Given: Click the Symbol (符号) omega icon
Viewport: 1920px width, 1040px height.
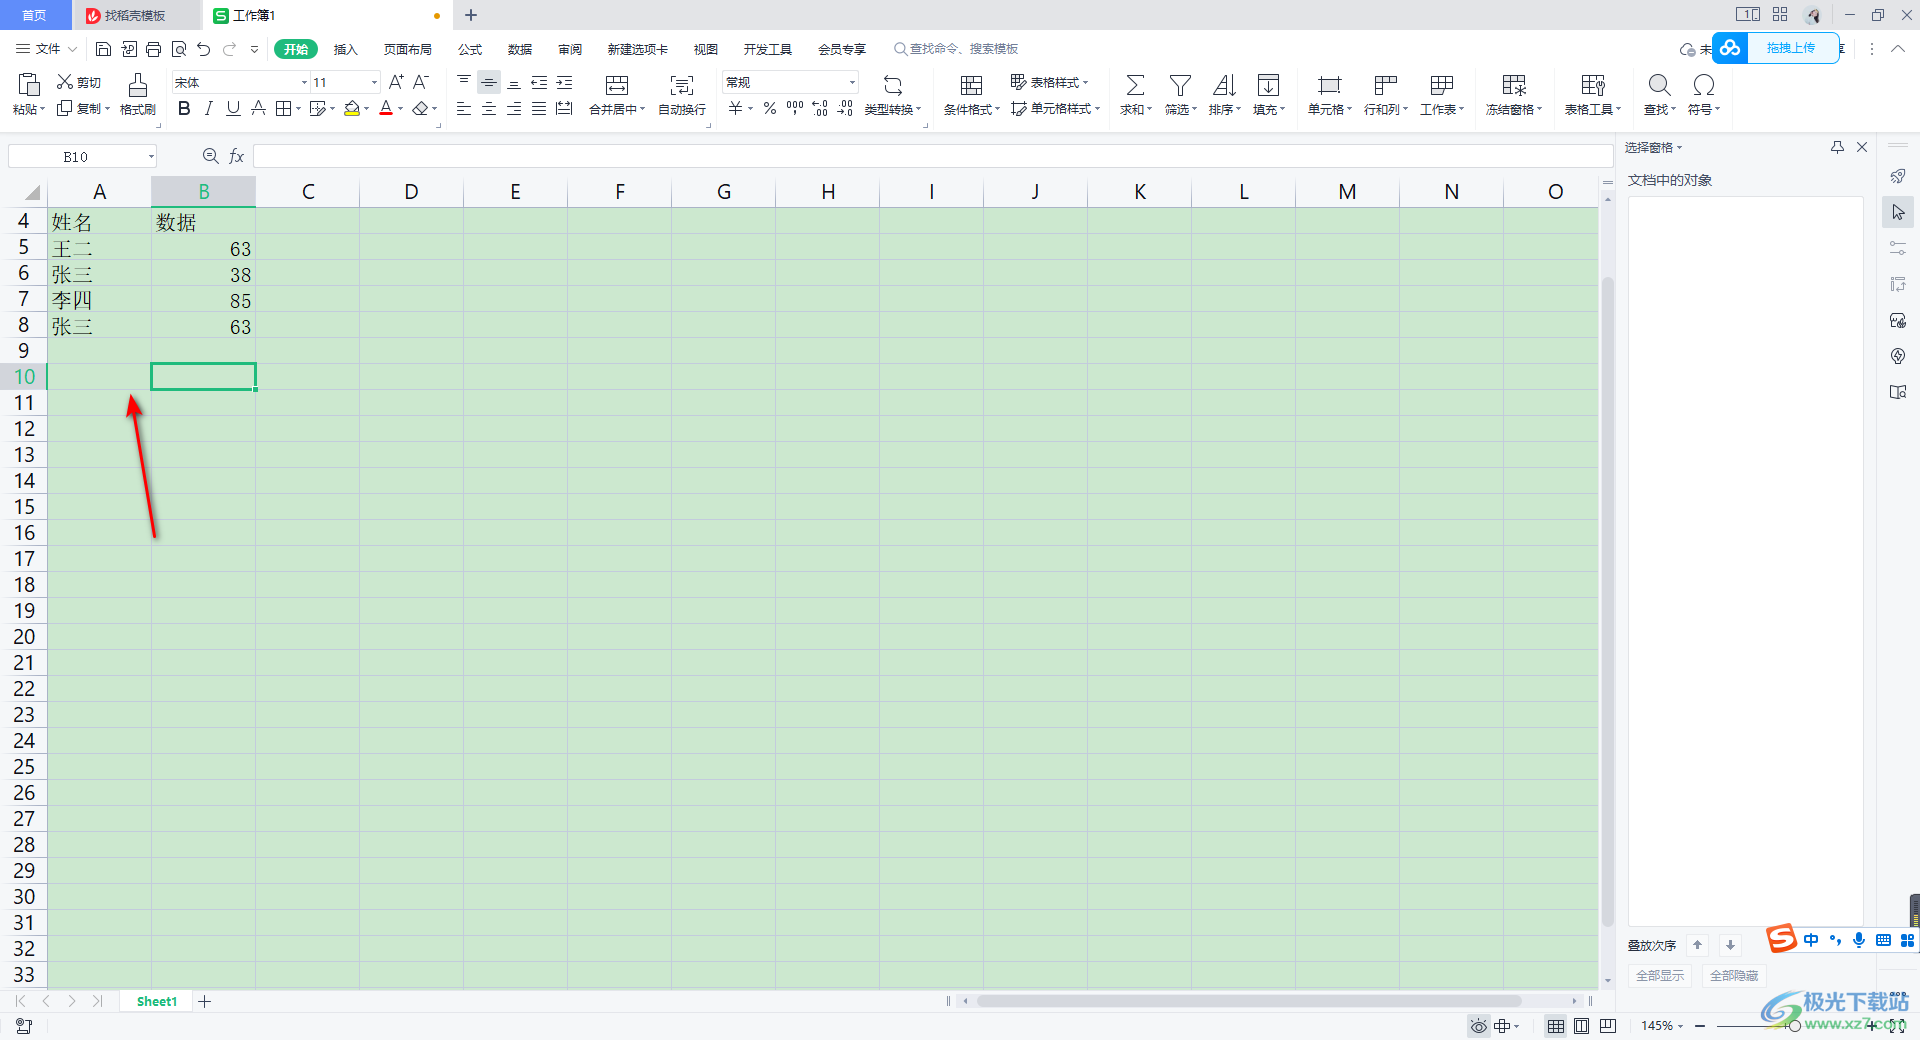Looking at the screenshot, I should click(1704, 85).
